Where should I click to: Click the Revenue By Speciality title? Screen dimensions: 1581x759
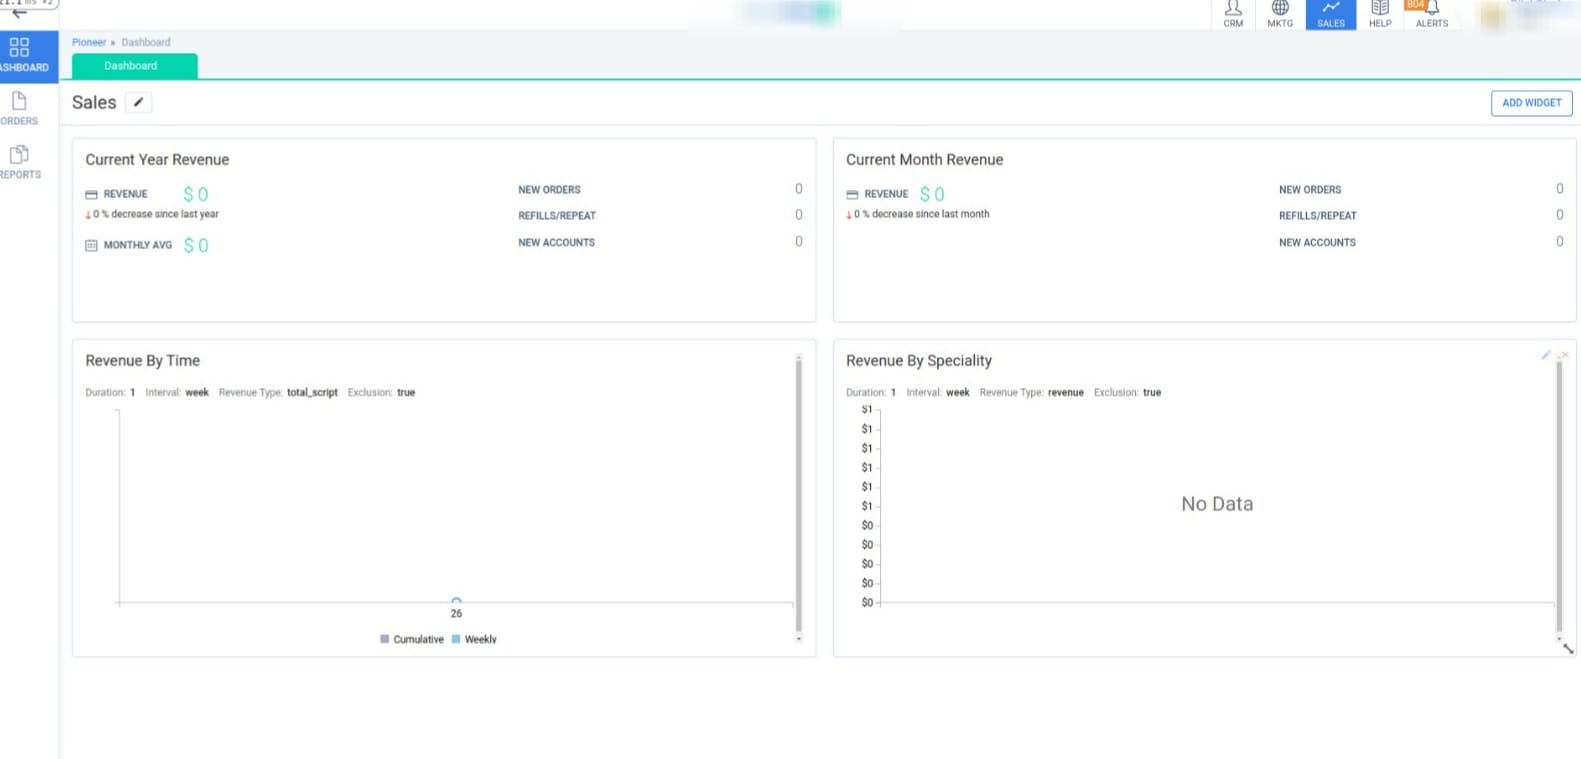point(919,361)
